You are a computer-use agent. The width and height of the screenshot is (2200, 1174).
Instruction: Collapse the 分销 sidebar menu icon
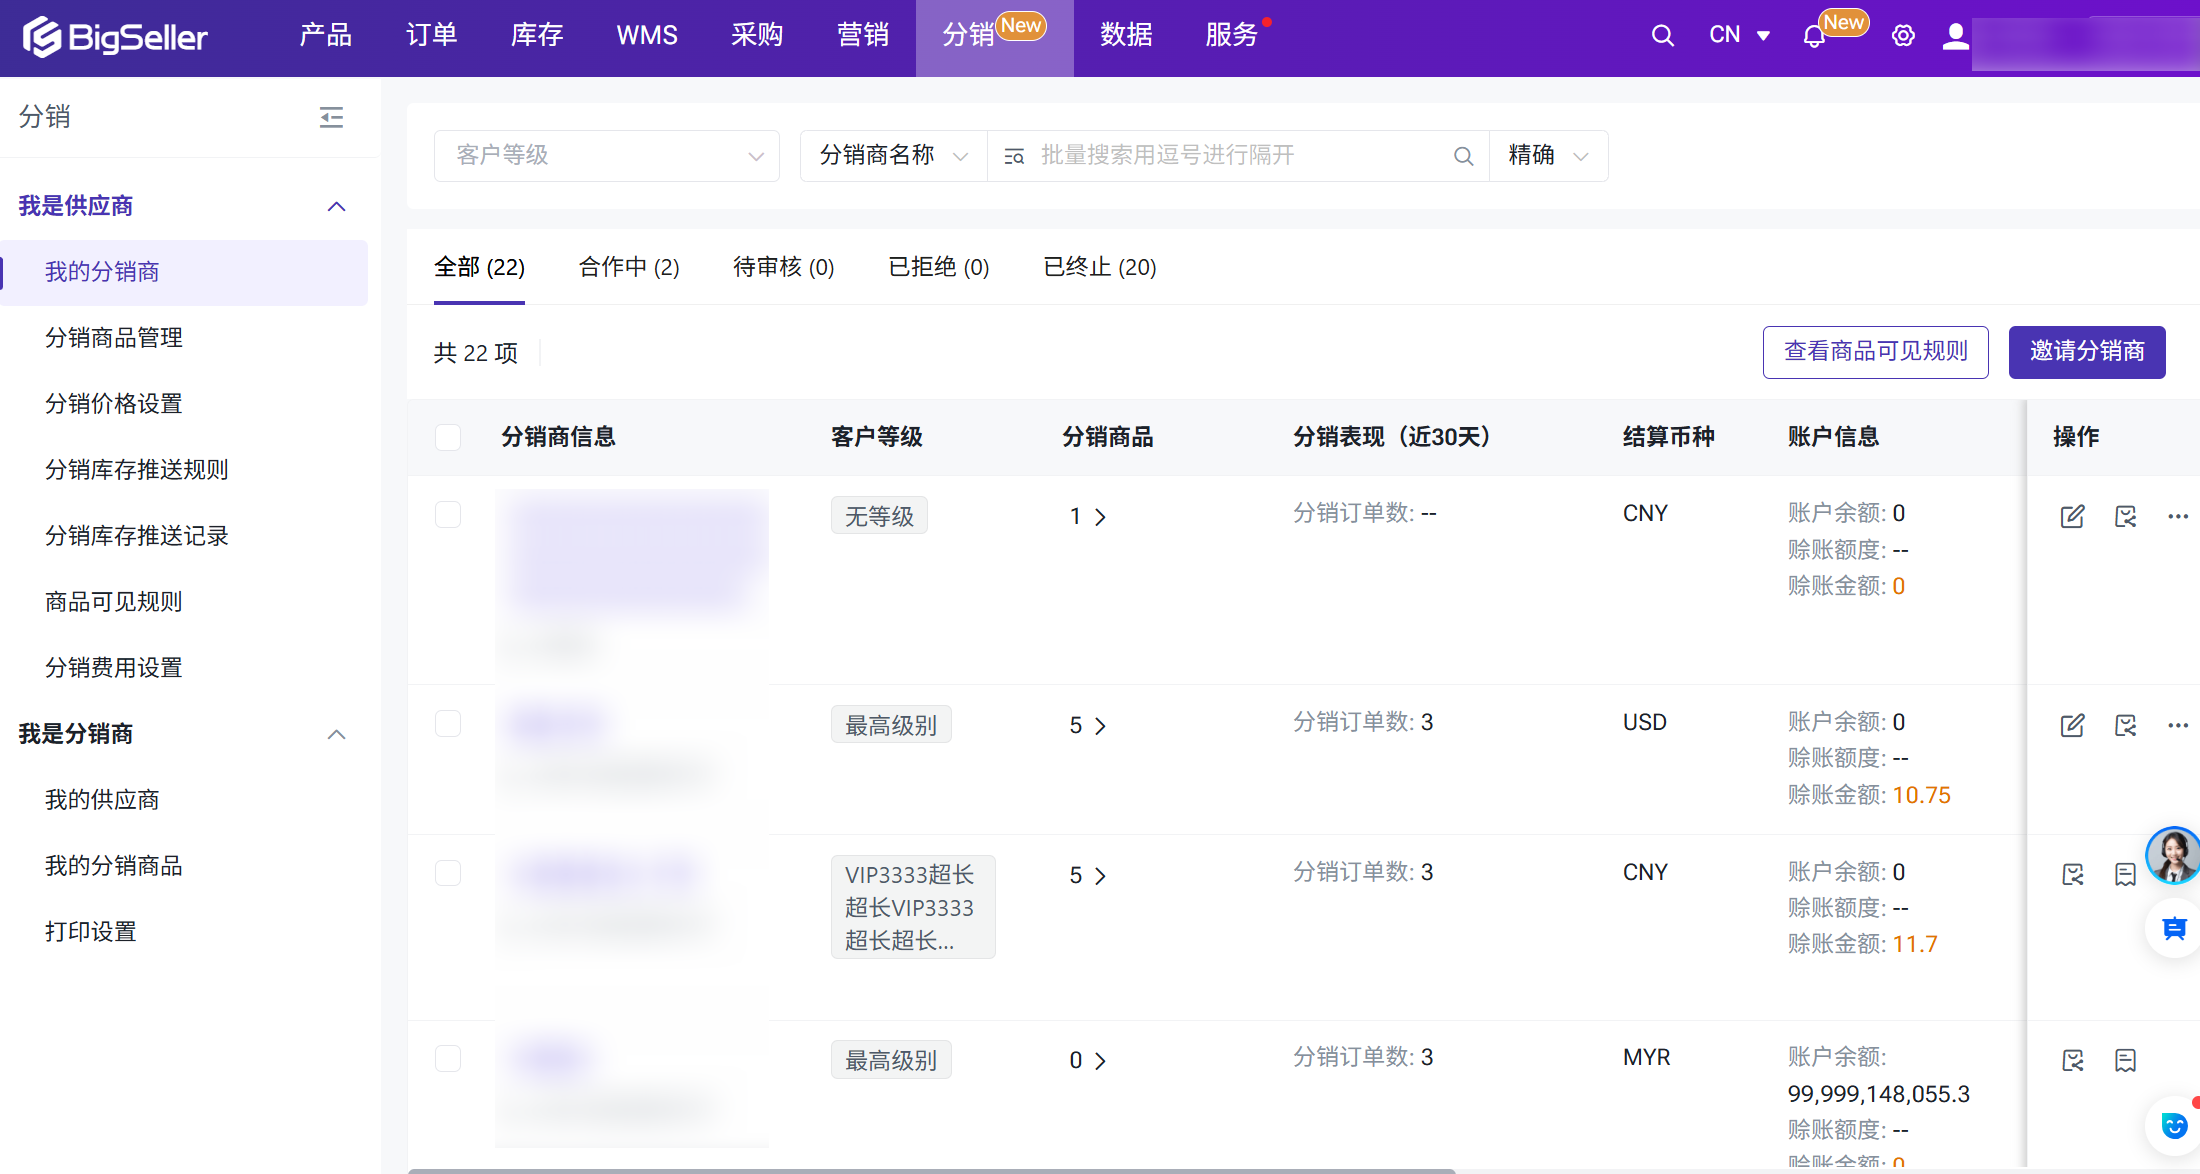click(331, 118)
